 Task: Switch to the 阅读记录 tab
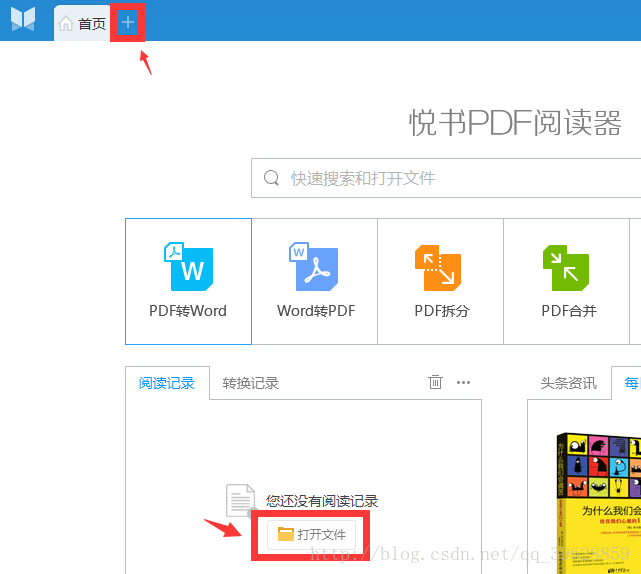click(x=167, y=383)
